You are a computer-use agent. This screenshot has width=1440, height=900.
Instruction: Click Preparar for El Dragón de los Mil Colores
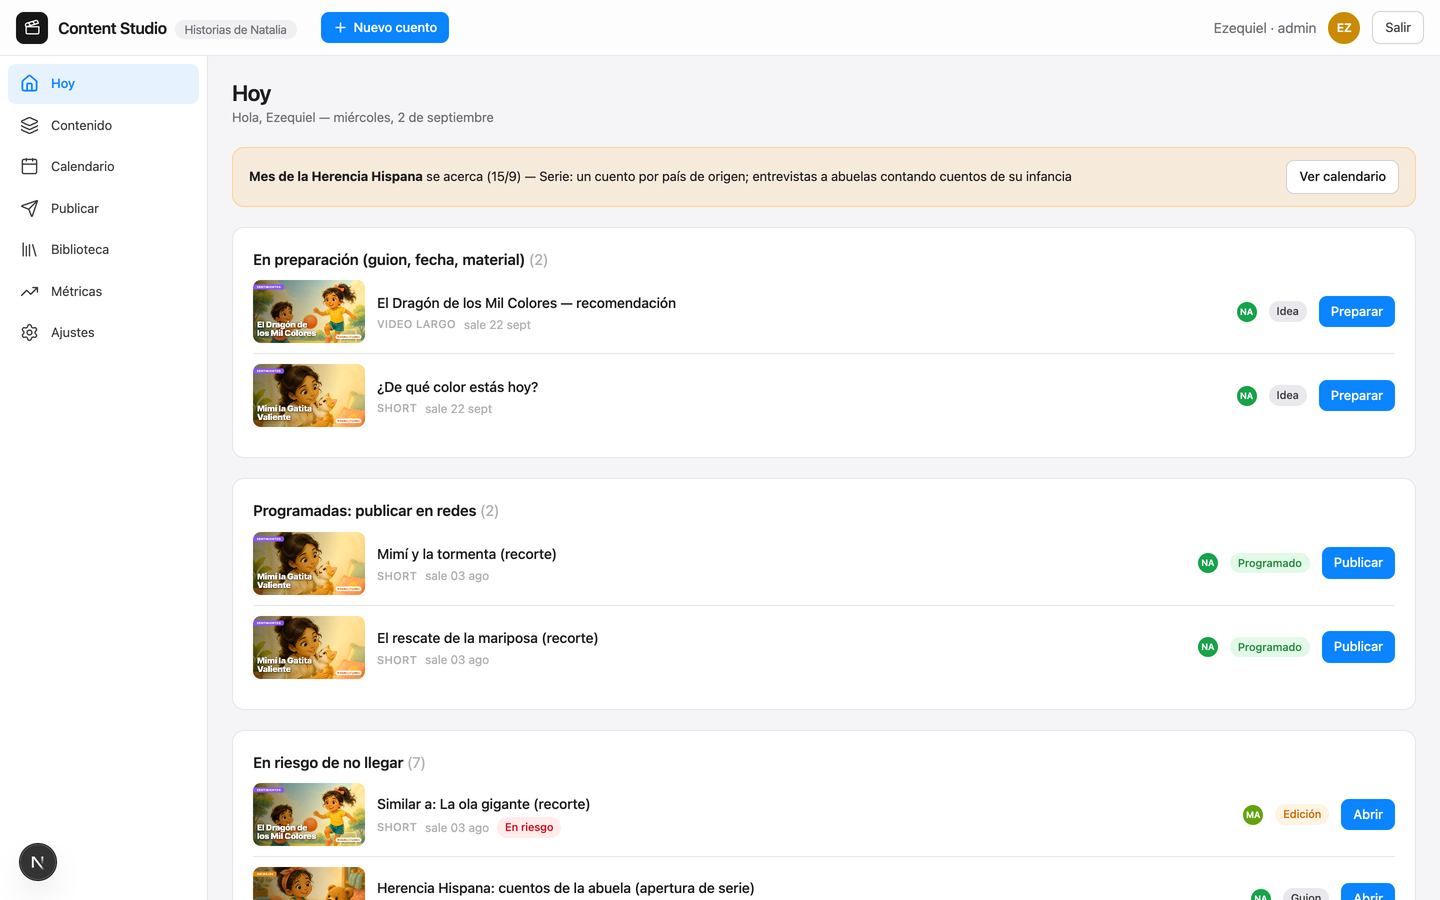pos(1356,312)
